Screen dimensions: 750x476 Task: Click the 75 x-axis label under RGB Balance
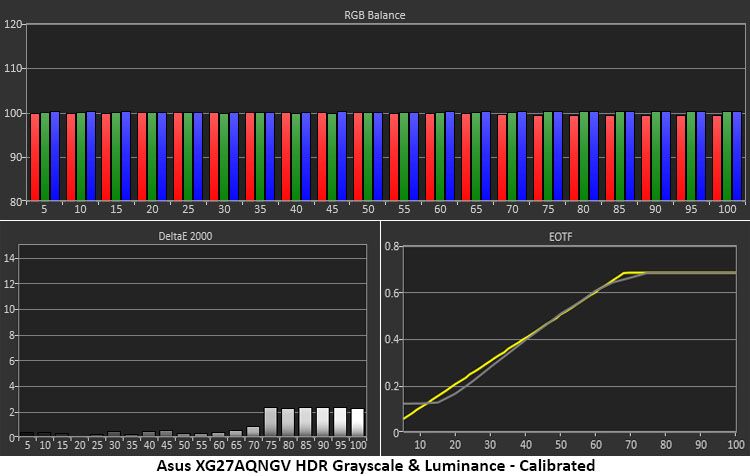click(x=548, y=209)
